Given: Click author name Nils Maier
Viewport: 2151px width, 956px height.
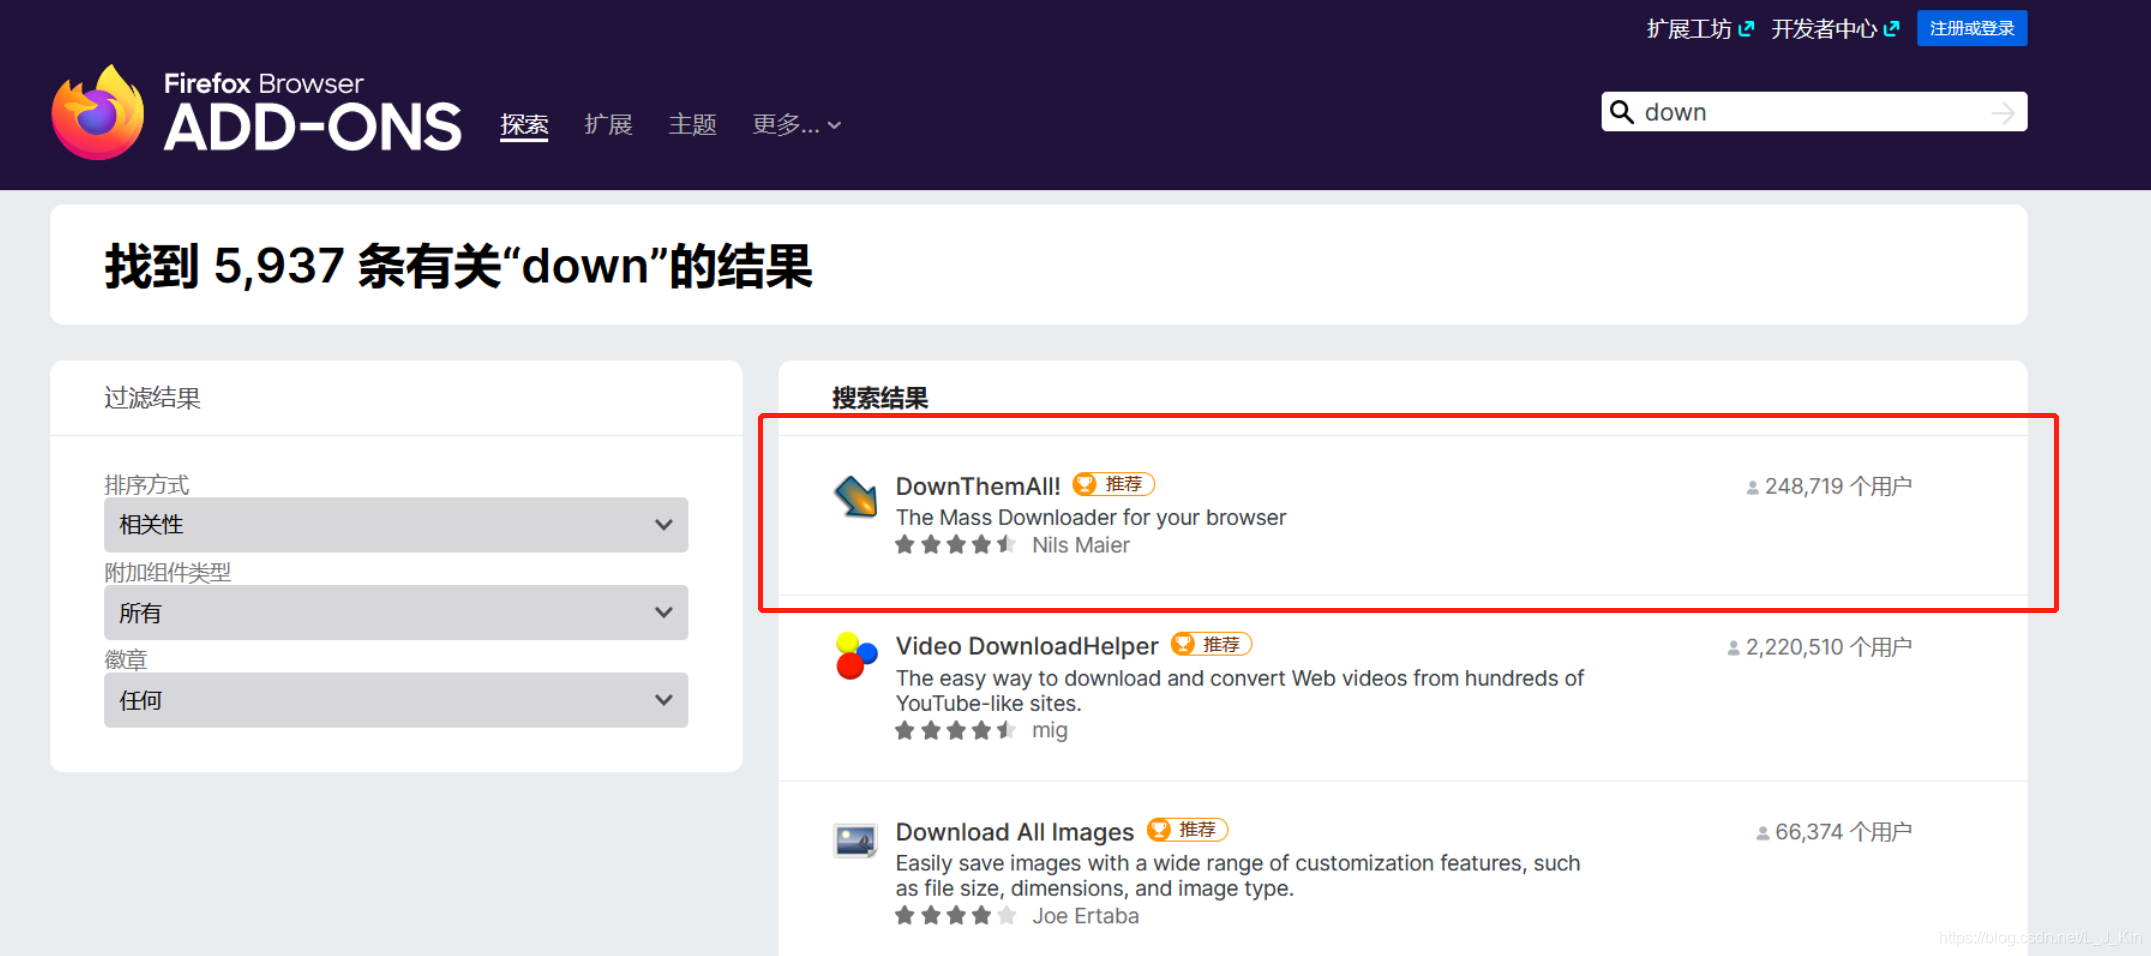Looking at the screenshot, I should click(x=1081, y=545).
